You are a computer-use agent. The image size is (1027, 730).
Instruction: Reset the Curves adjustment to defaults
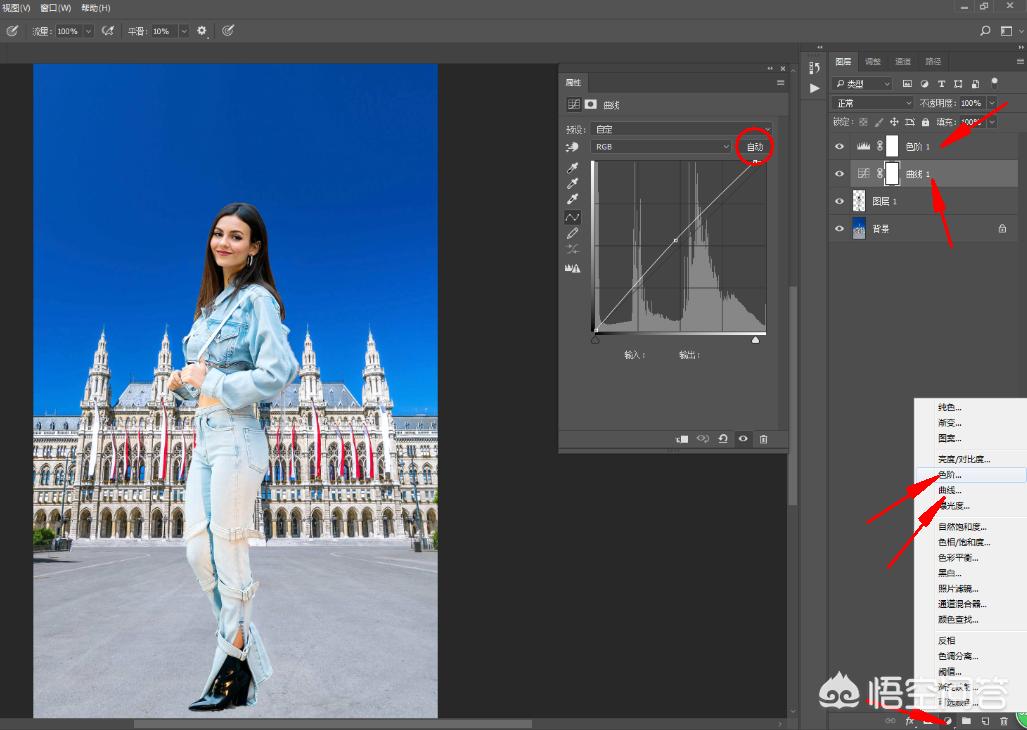tap(722, 439)
